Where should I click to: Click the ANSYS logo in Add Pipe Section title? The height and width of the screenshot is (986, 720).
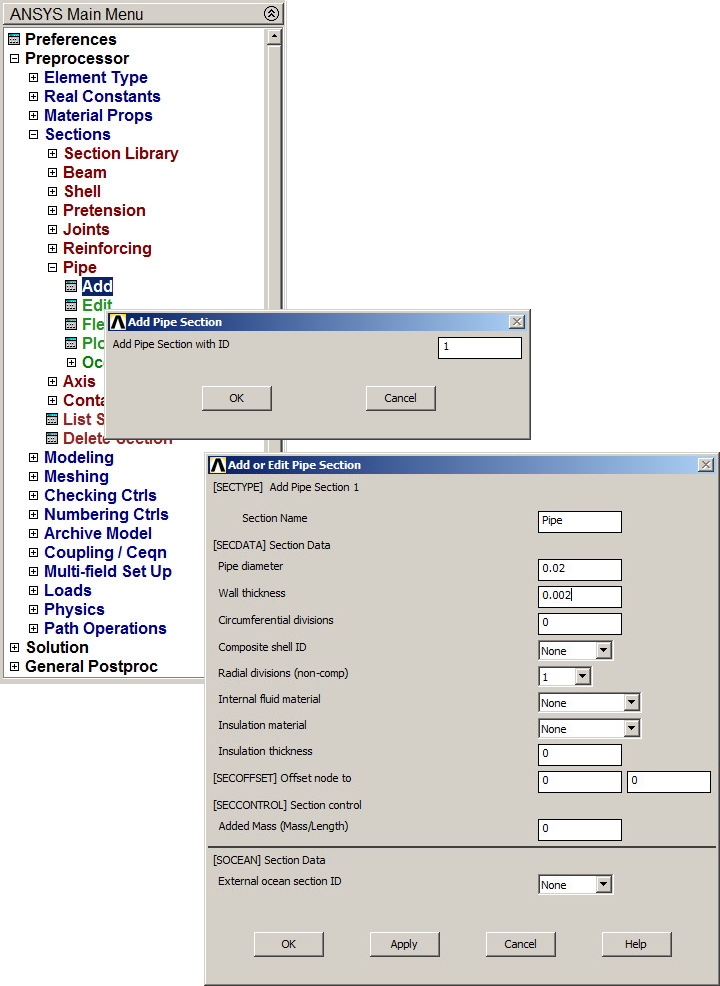pos(118,322)
